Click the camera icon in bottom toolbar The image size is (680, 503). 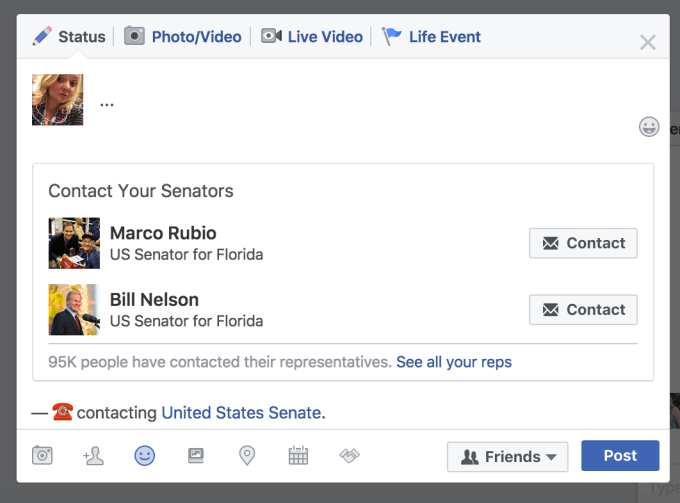(x=42, y=456)
